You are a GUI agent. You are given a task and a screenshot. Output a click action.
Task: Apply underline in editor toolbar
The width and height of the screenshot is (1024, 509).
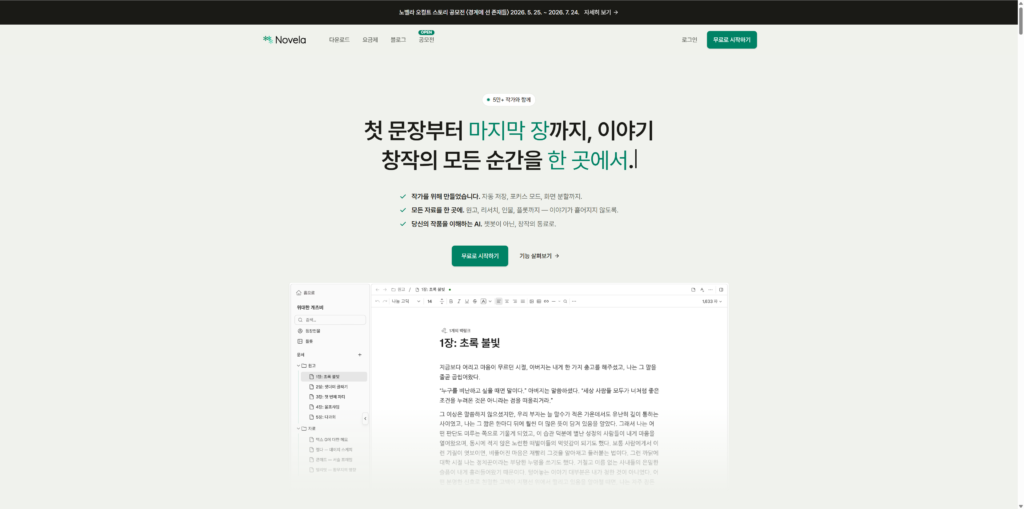pos(466,301)
